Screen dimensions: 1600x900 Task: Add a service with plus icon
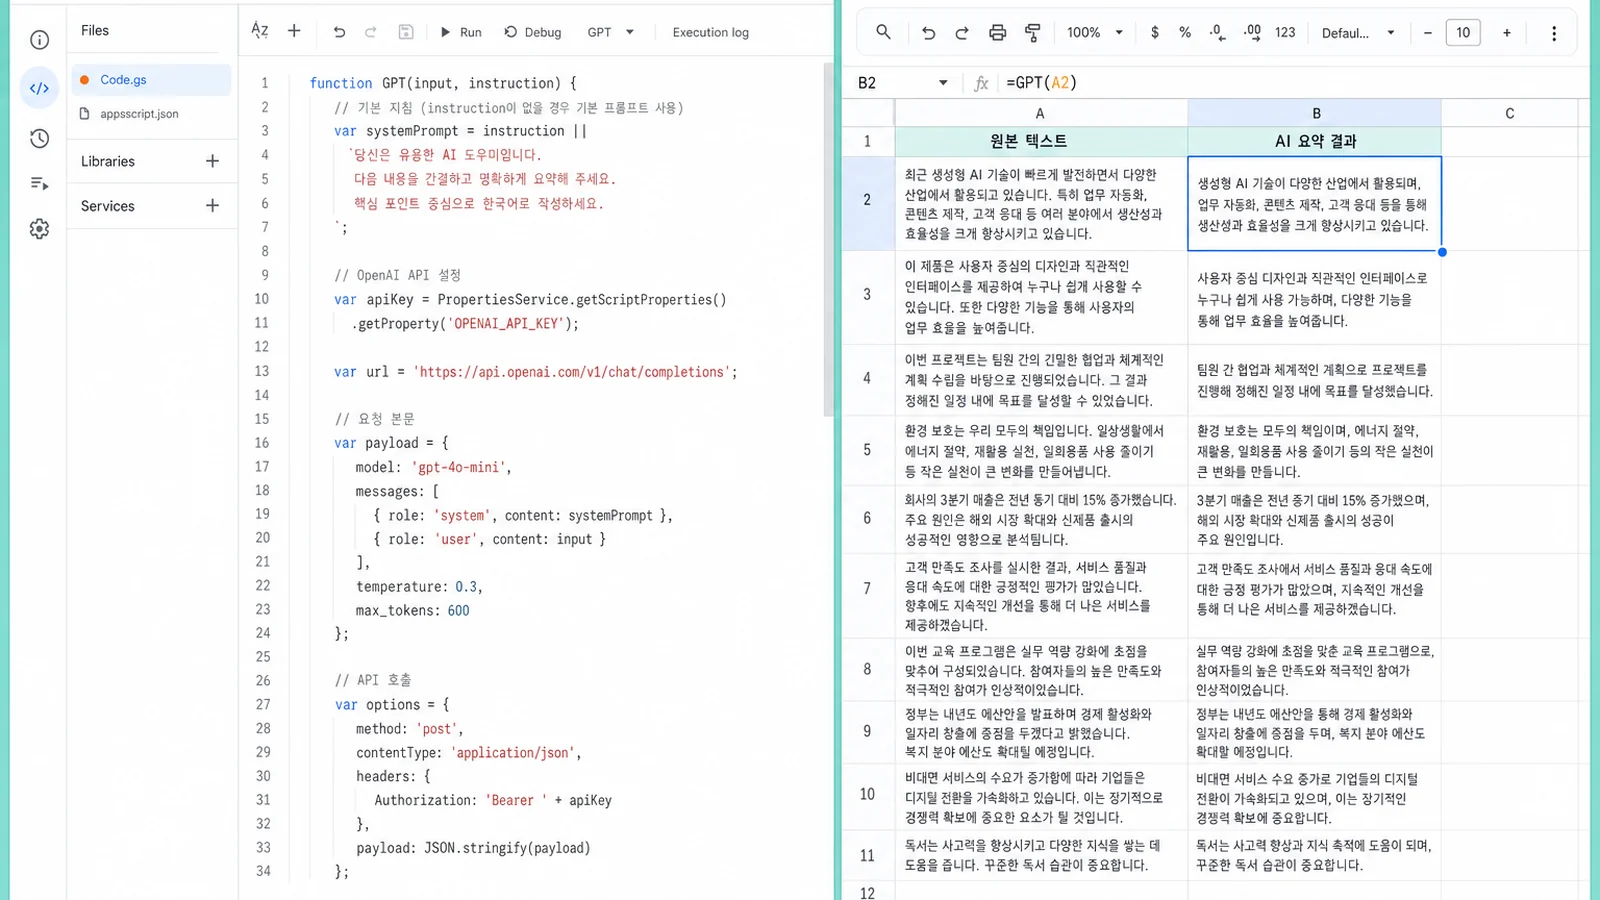(x=212, y=205)
